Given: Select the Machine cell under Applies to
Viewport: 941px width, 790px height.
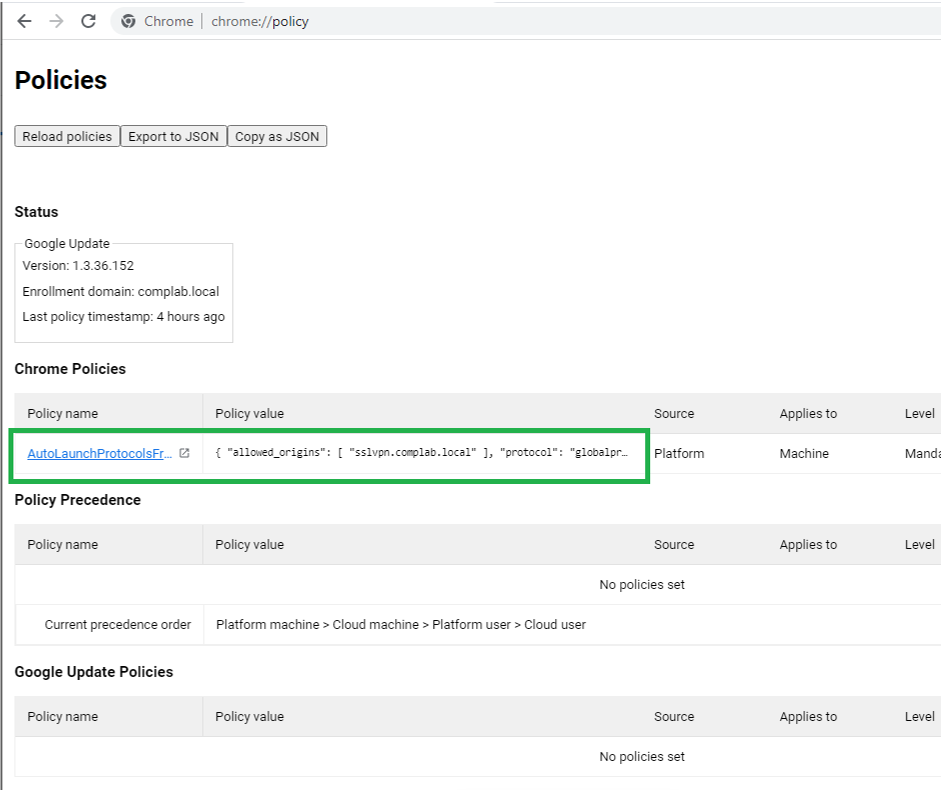Looking at the screenshot, I should 804,453.
